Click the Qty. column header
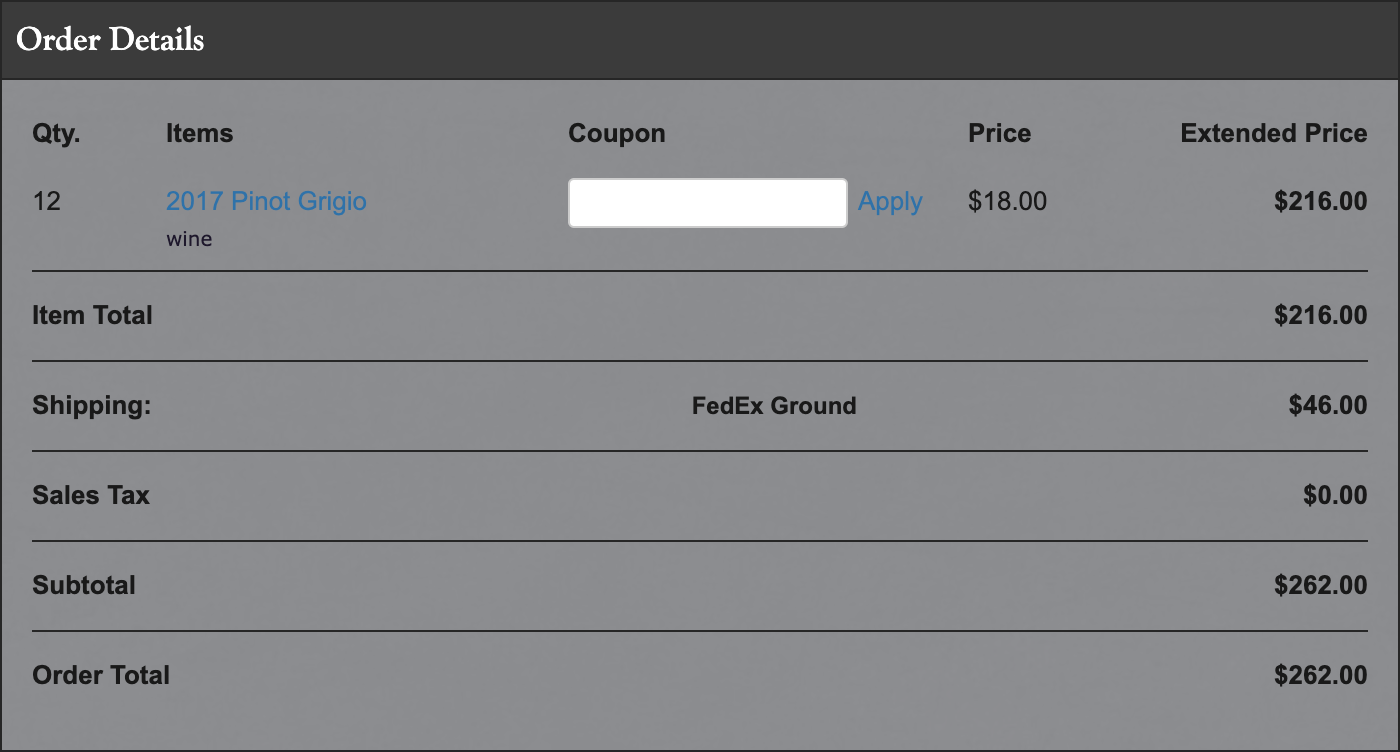This screenshot has width=1400, height=752. 57,134
